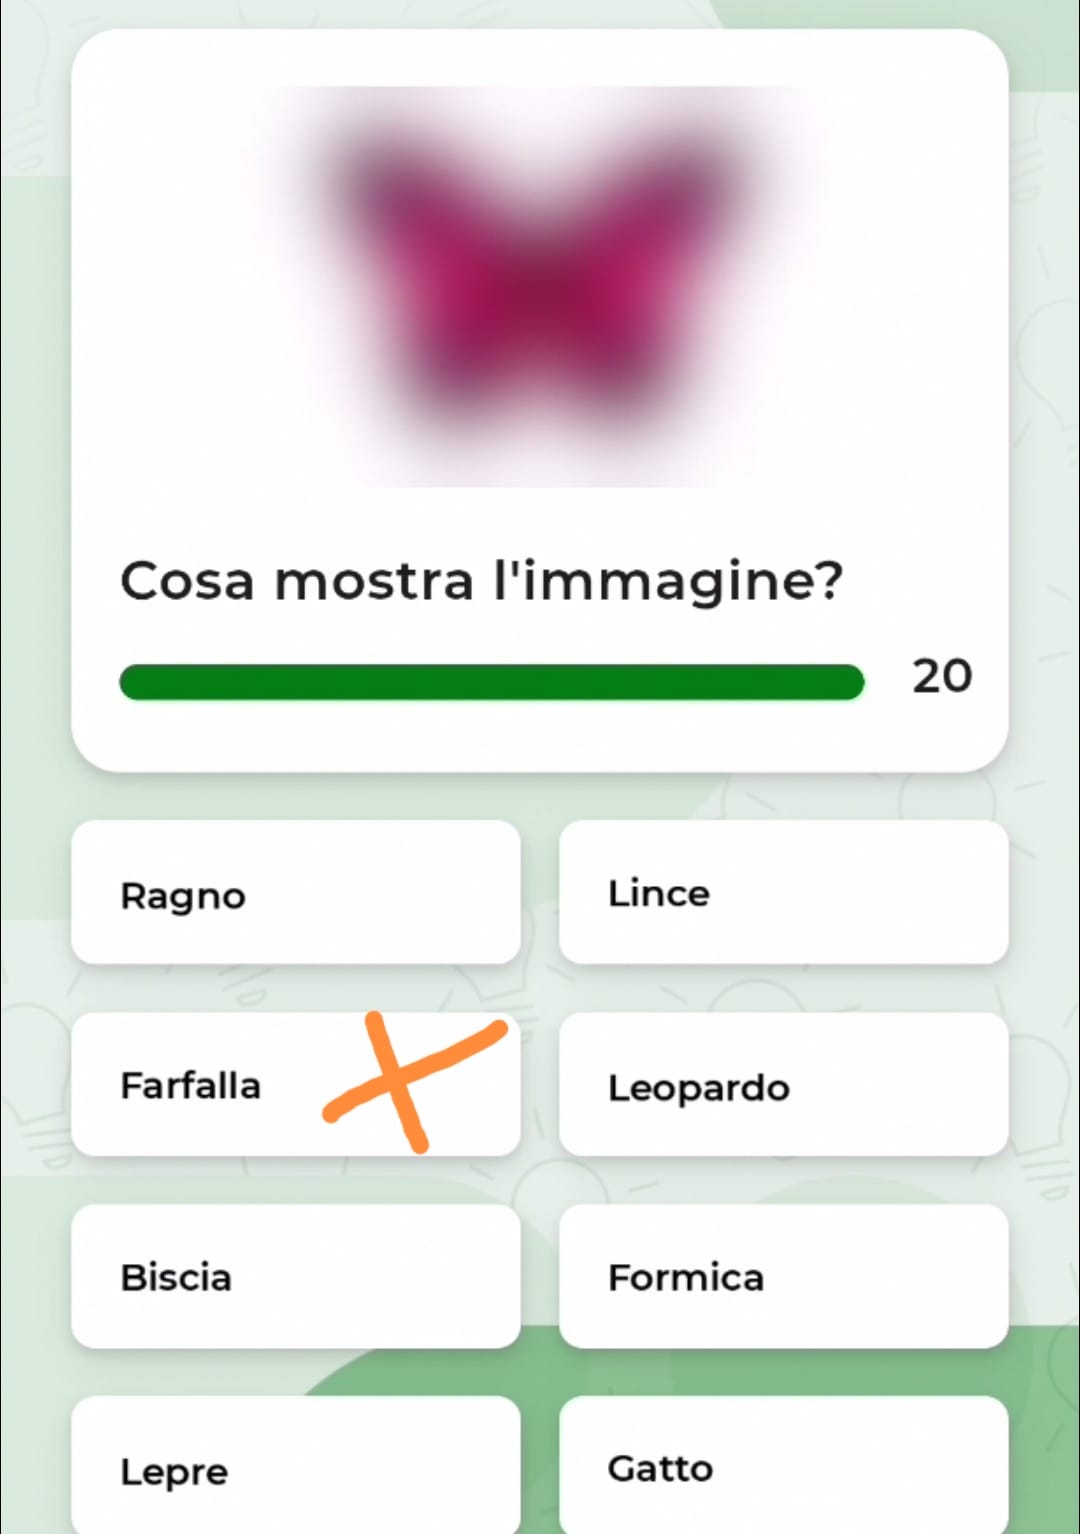Image resolution: width=1080 pixels, height=1534 pixels.
Task: Select the Lepre answer button
Action: tap(295, 1466)
